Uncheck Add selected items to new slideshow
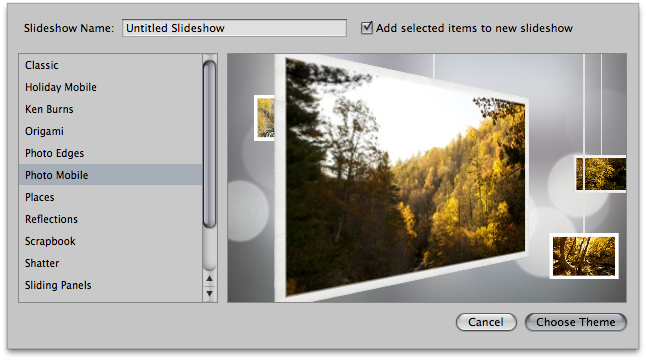 pos(366,28)
